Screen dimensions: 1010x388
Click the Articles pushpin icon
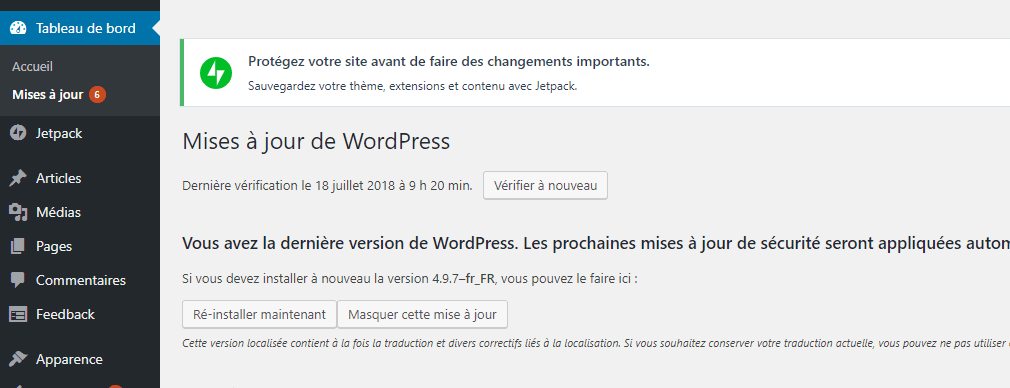tap(18, 178)
